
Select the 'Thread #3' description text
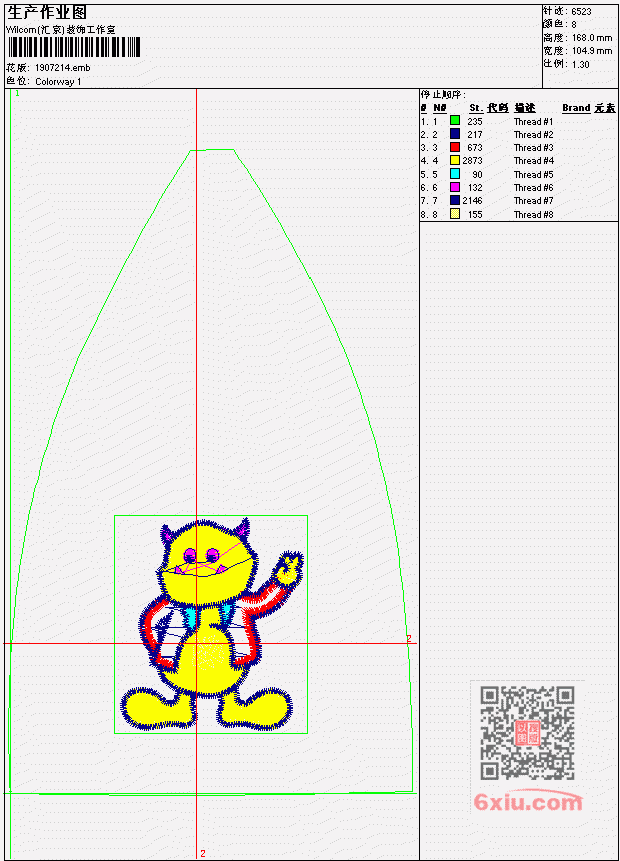[x=533, y=148]
